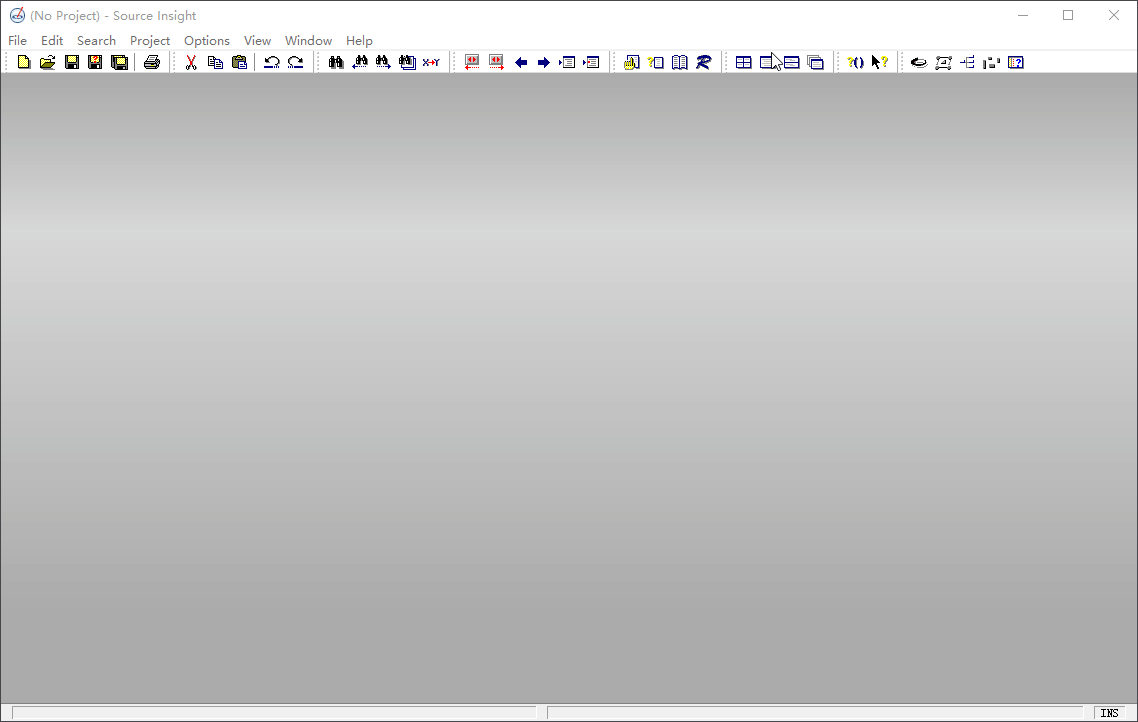Open the View menu

pyautogui.click(x=257, y=41)
